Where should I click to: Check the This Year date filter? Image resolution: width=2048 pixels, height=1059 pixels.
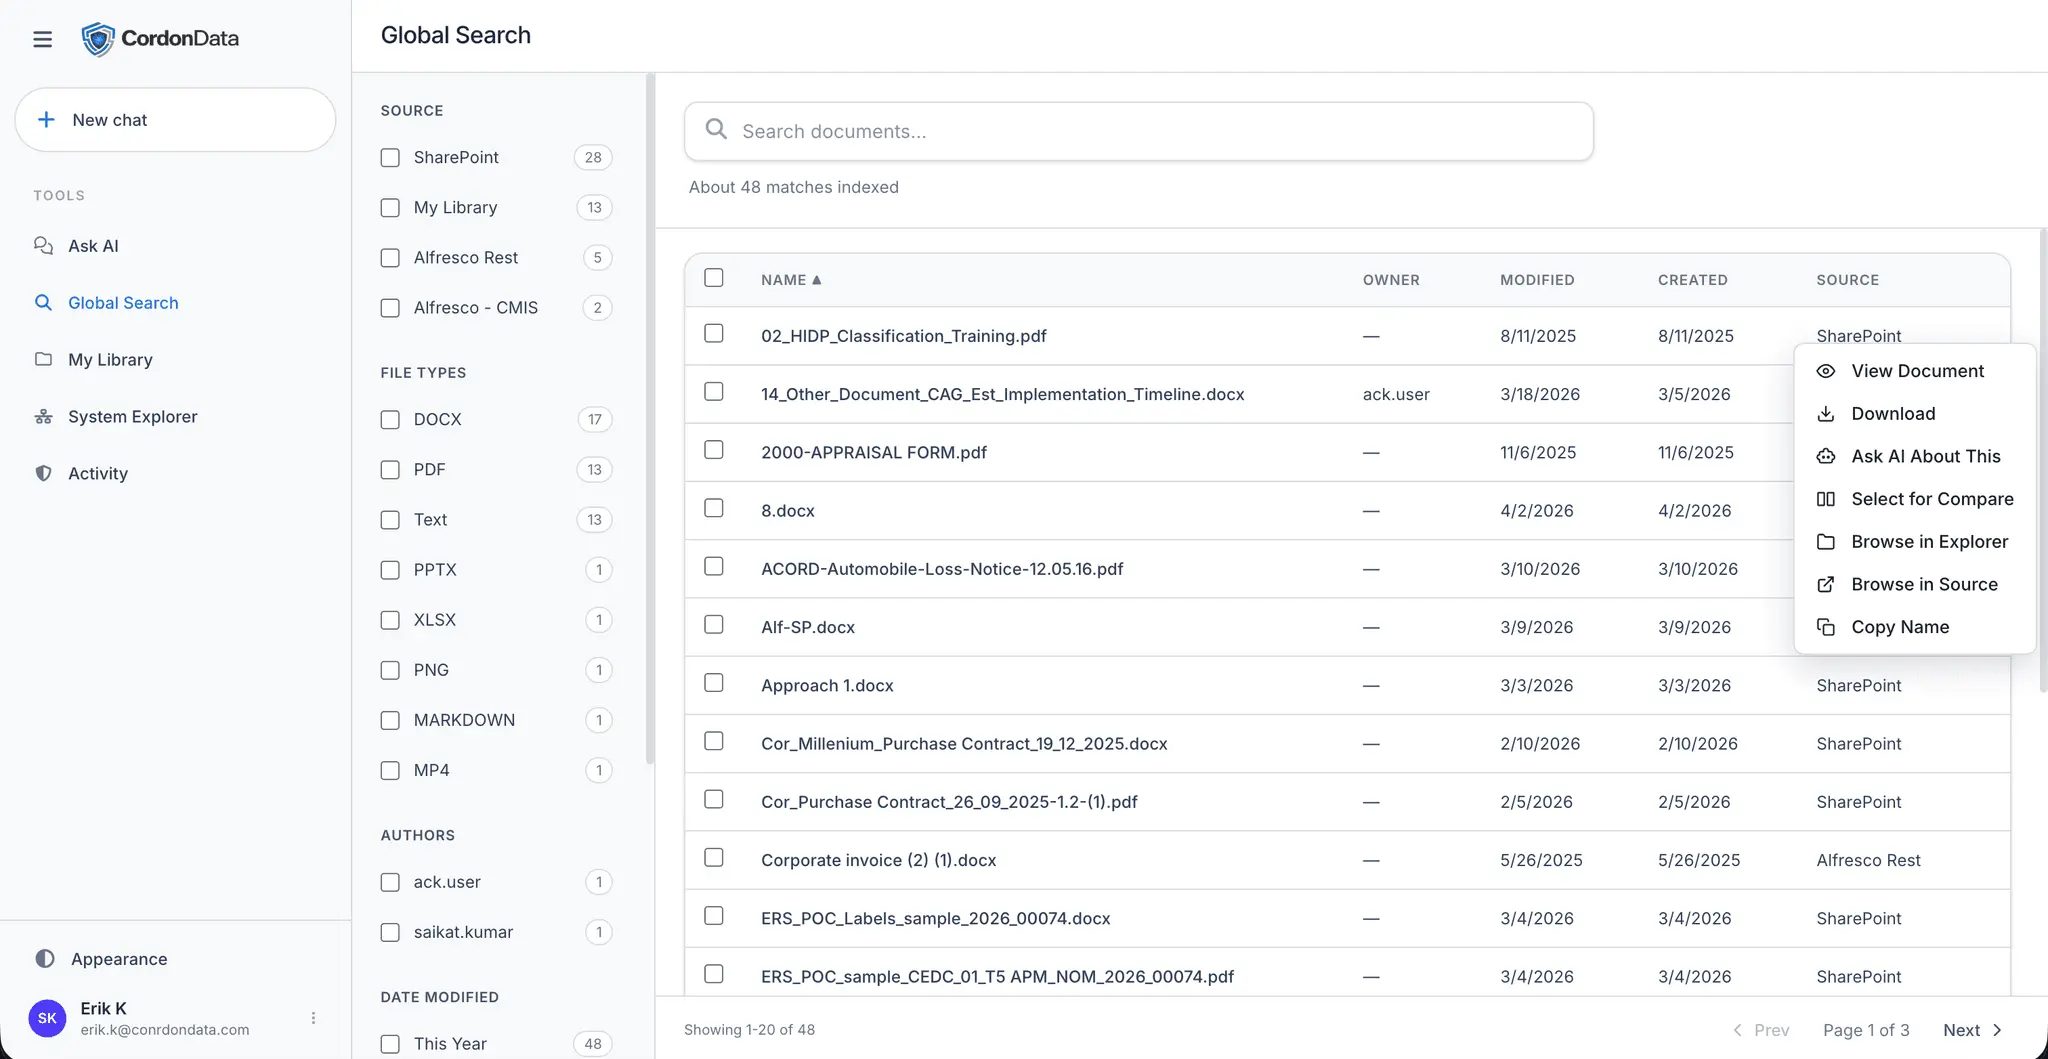[x=390, y=1044]
